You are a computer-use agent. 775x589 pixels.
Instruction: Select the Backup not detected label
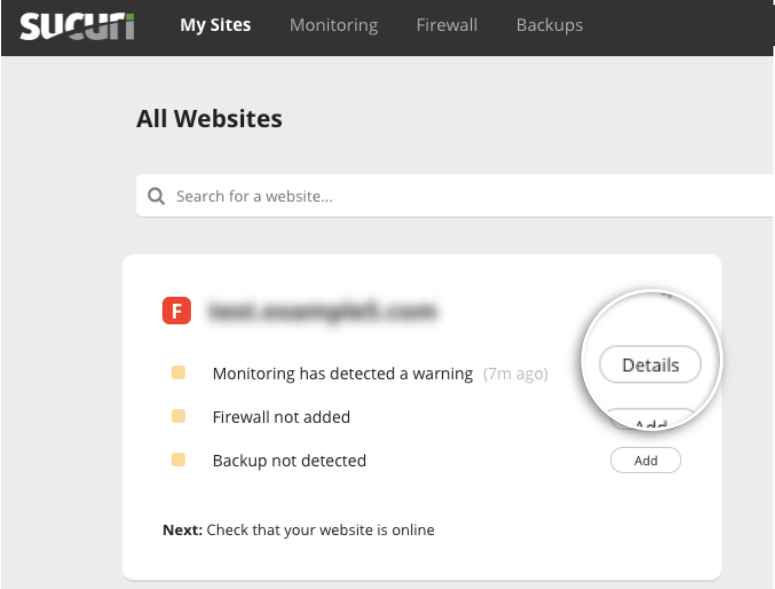point(289,461)
